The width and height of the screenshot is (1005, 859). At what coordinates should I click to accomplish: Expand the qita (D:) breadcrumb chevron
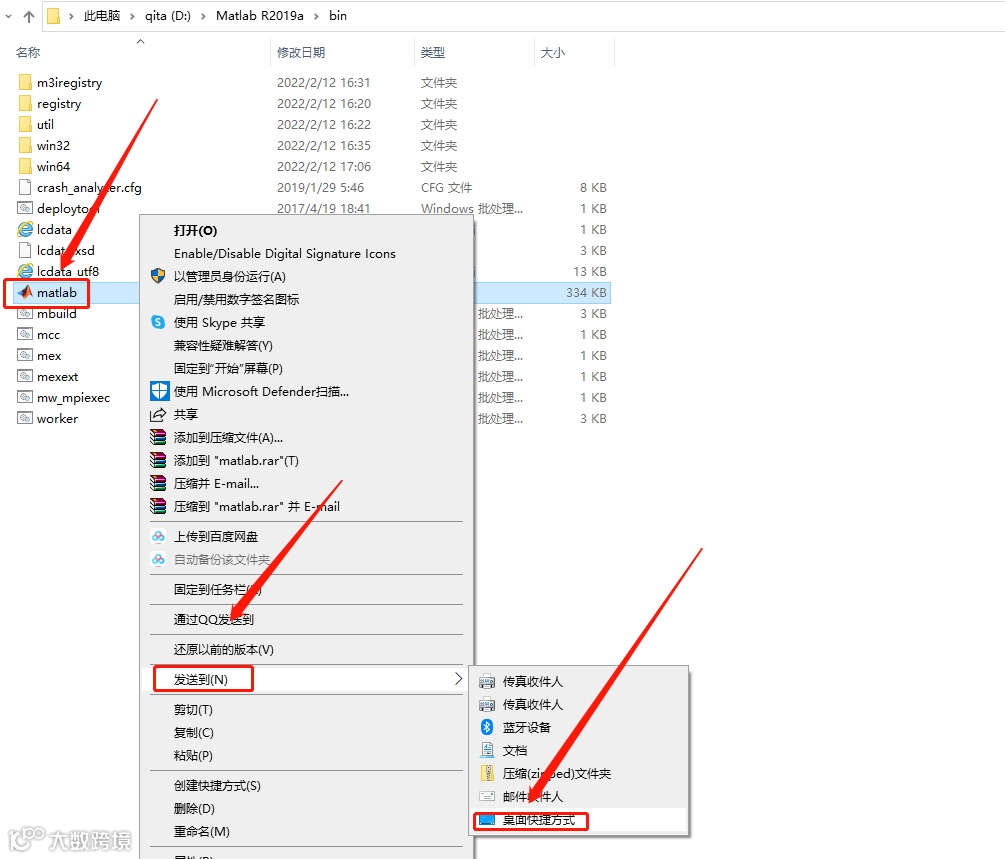coord(203,16)
